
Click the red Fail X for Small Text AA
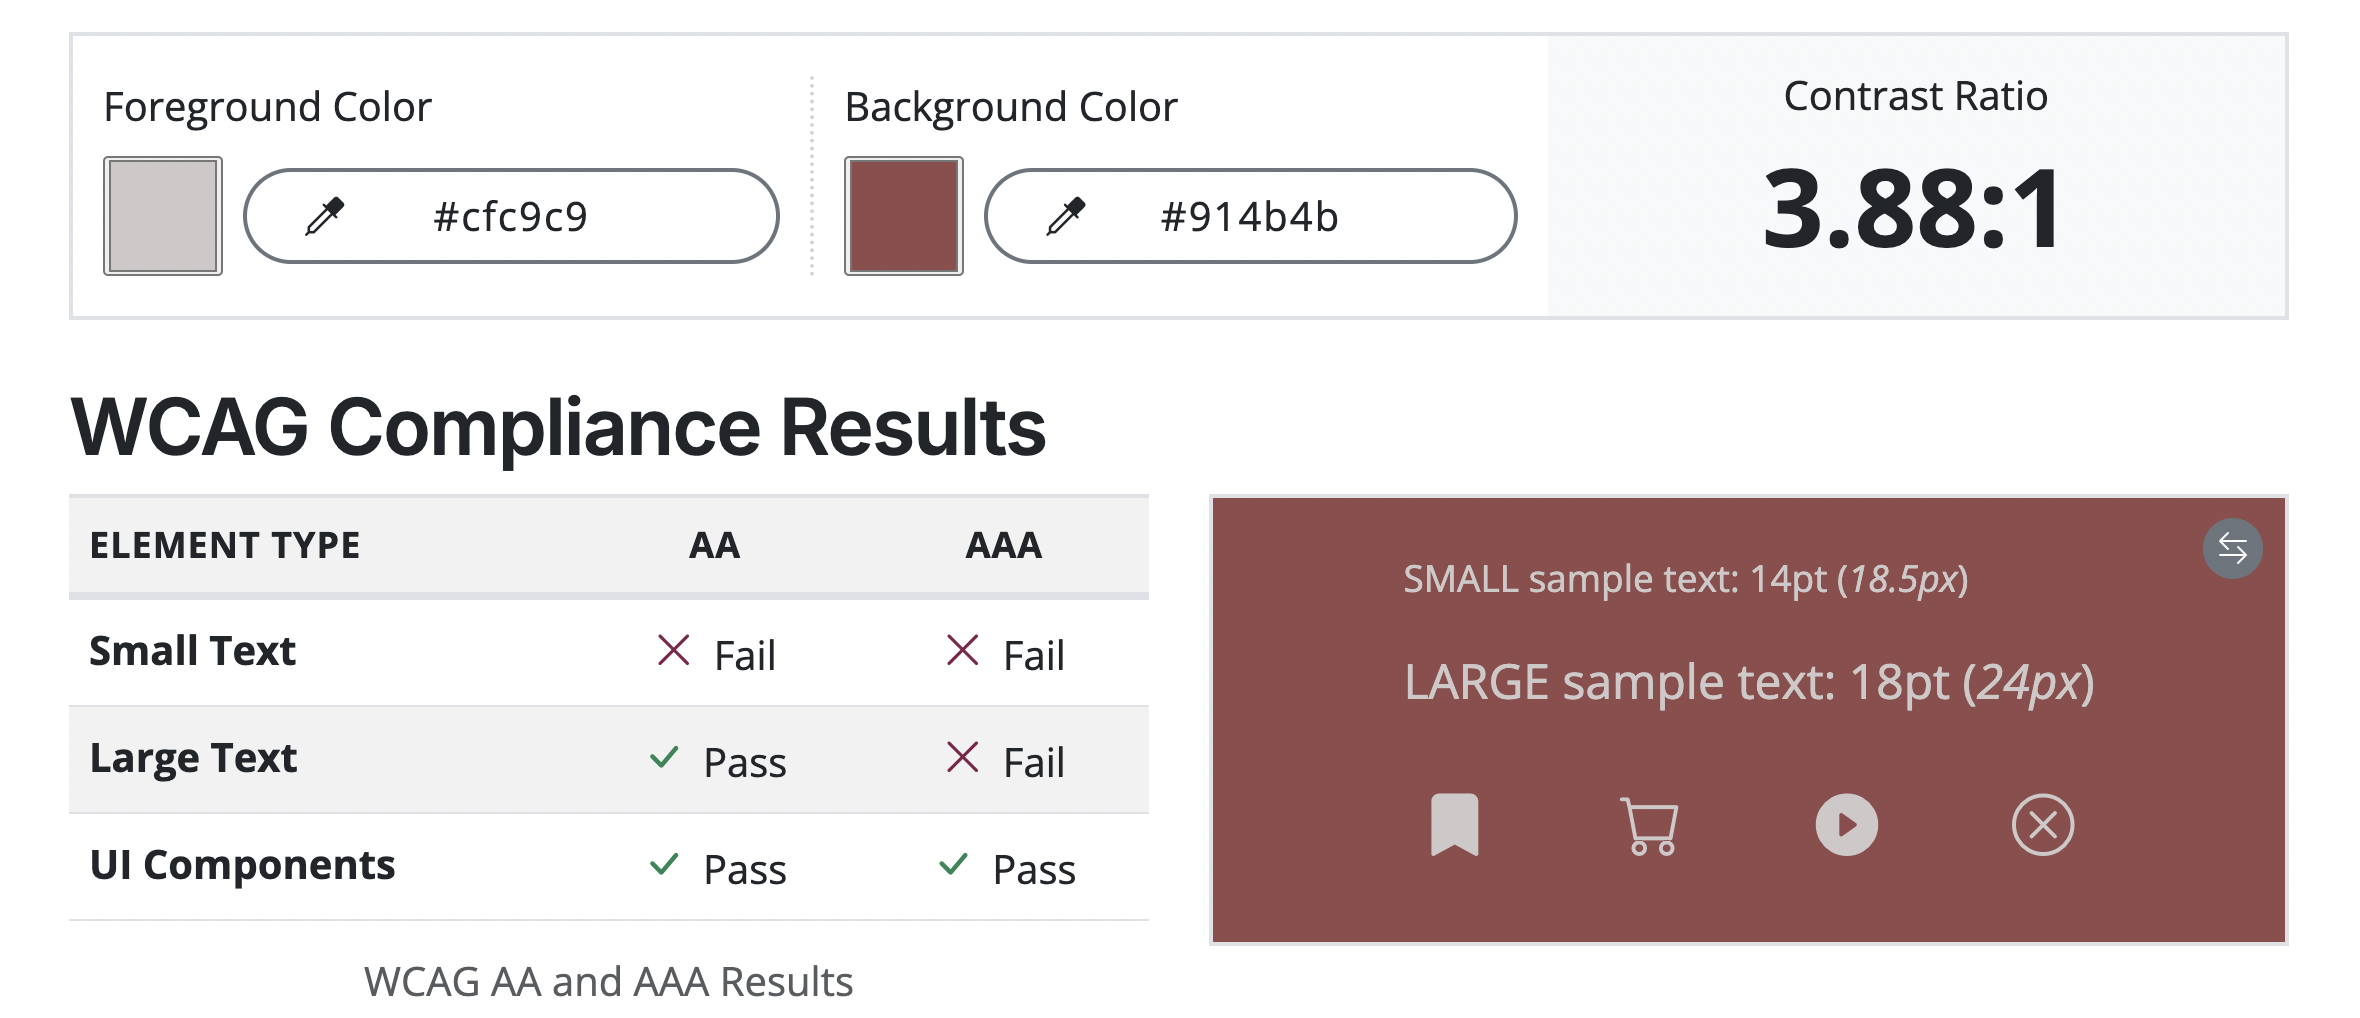pos(675,650)
